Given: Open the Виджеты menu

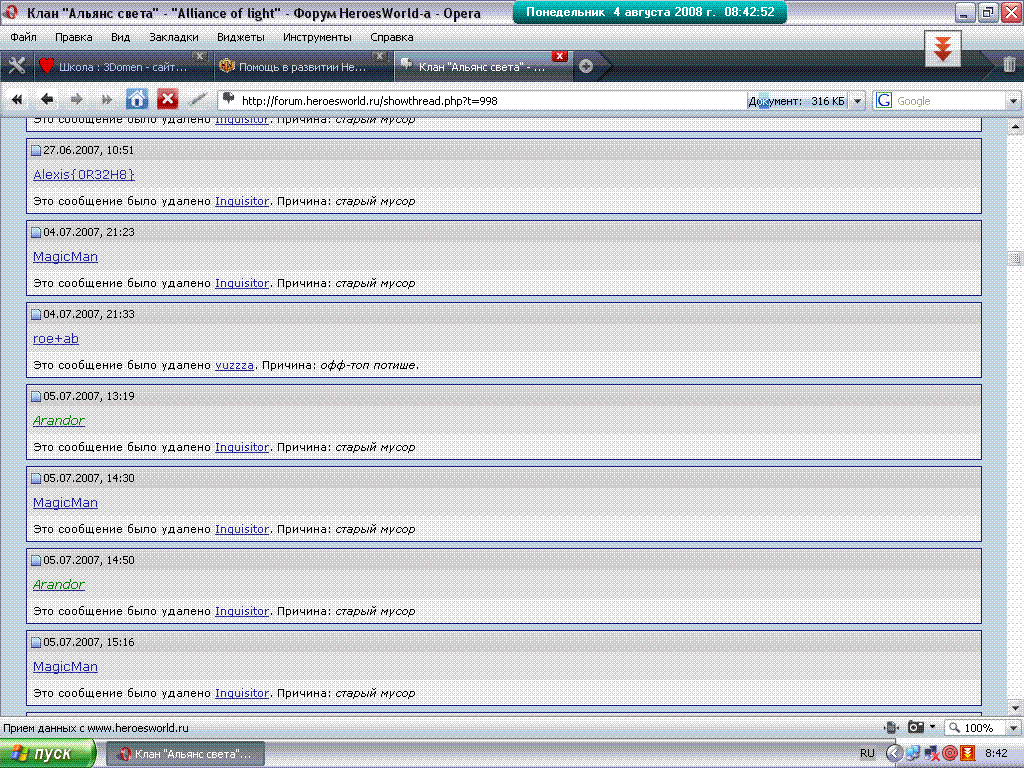Looking at the screenshot, I should pos(240,37).
